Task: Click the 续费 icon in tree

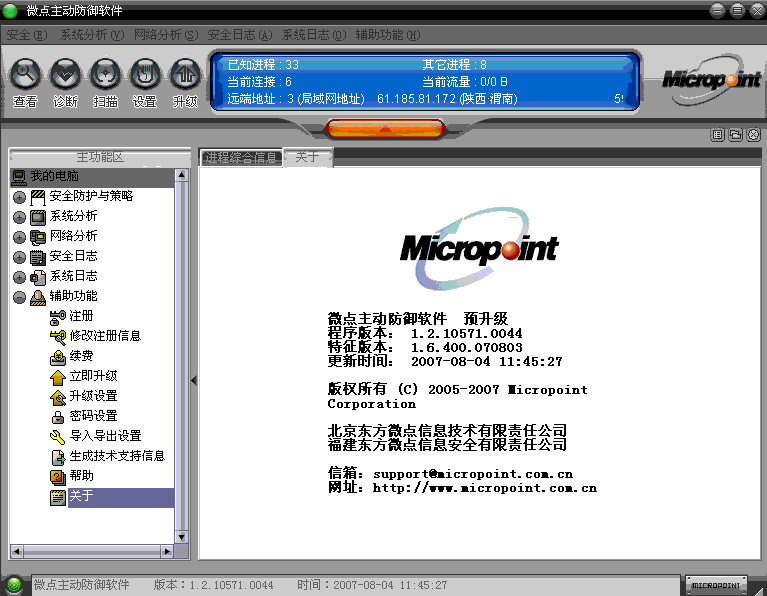Action: coord(58,357)
